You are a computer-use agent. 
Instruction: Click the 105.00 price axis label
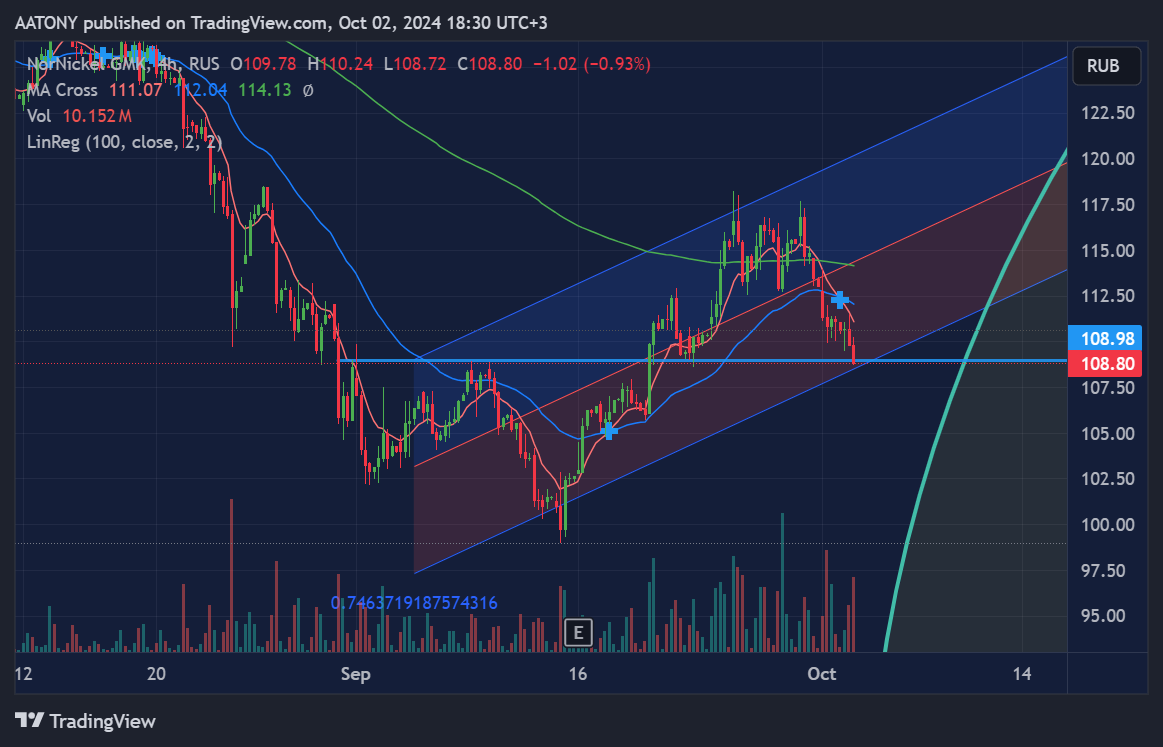(x=1108, y=433)
